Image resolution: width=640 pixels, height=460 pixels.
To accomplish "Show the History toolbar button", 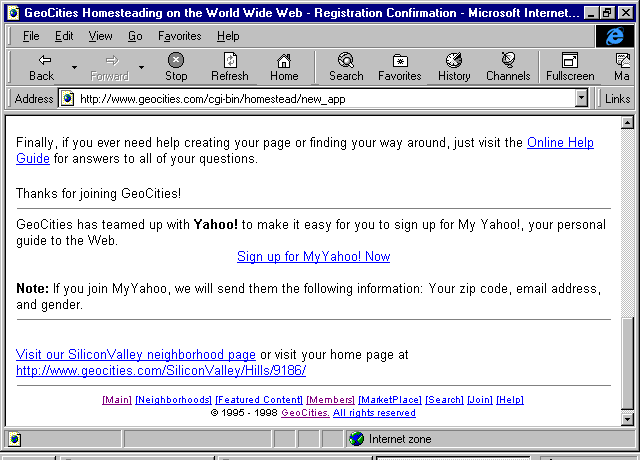I will (x=454, y=67).
